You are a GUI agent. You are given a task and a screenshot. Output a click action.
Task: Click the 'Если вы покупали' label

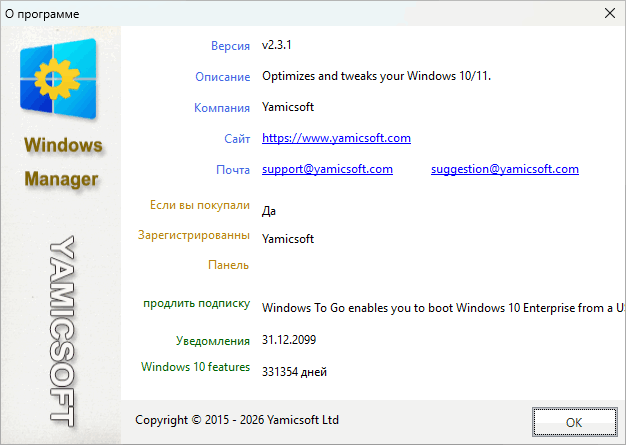(200, 205)
